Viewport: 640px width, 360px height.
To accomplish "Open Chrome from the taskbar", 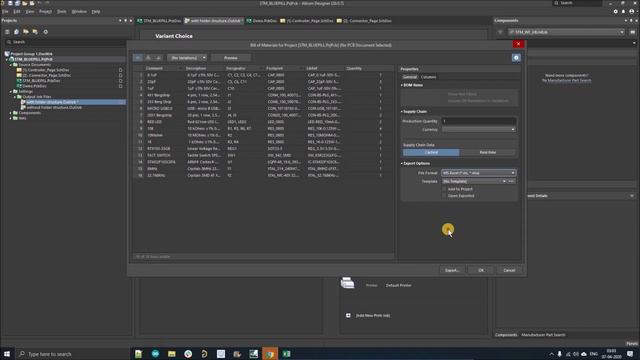I will [x=270, y=354].
